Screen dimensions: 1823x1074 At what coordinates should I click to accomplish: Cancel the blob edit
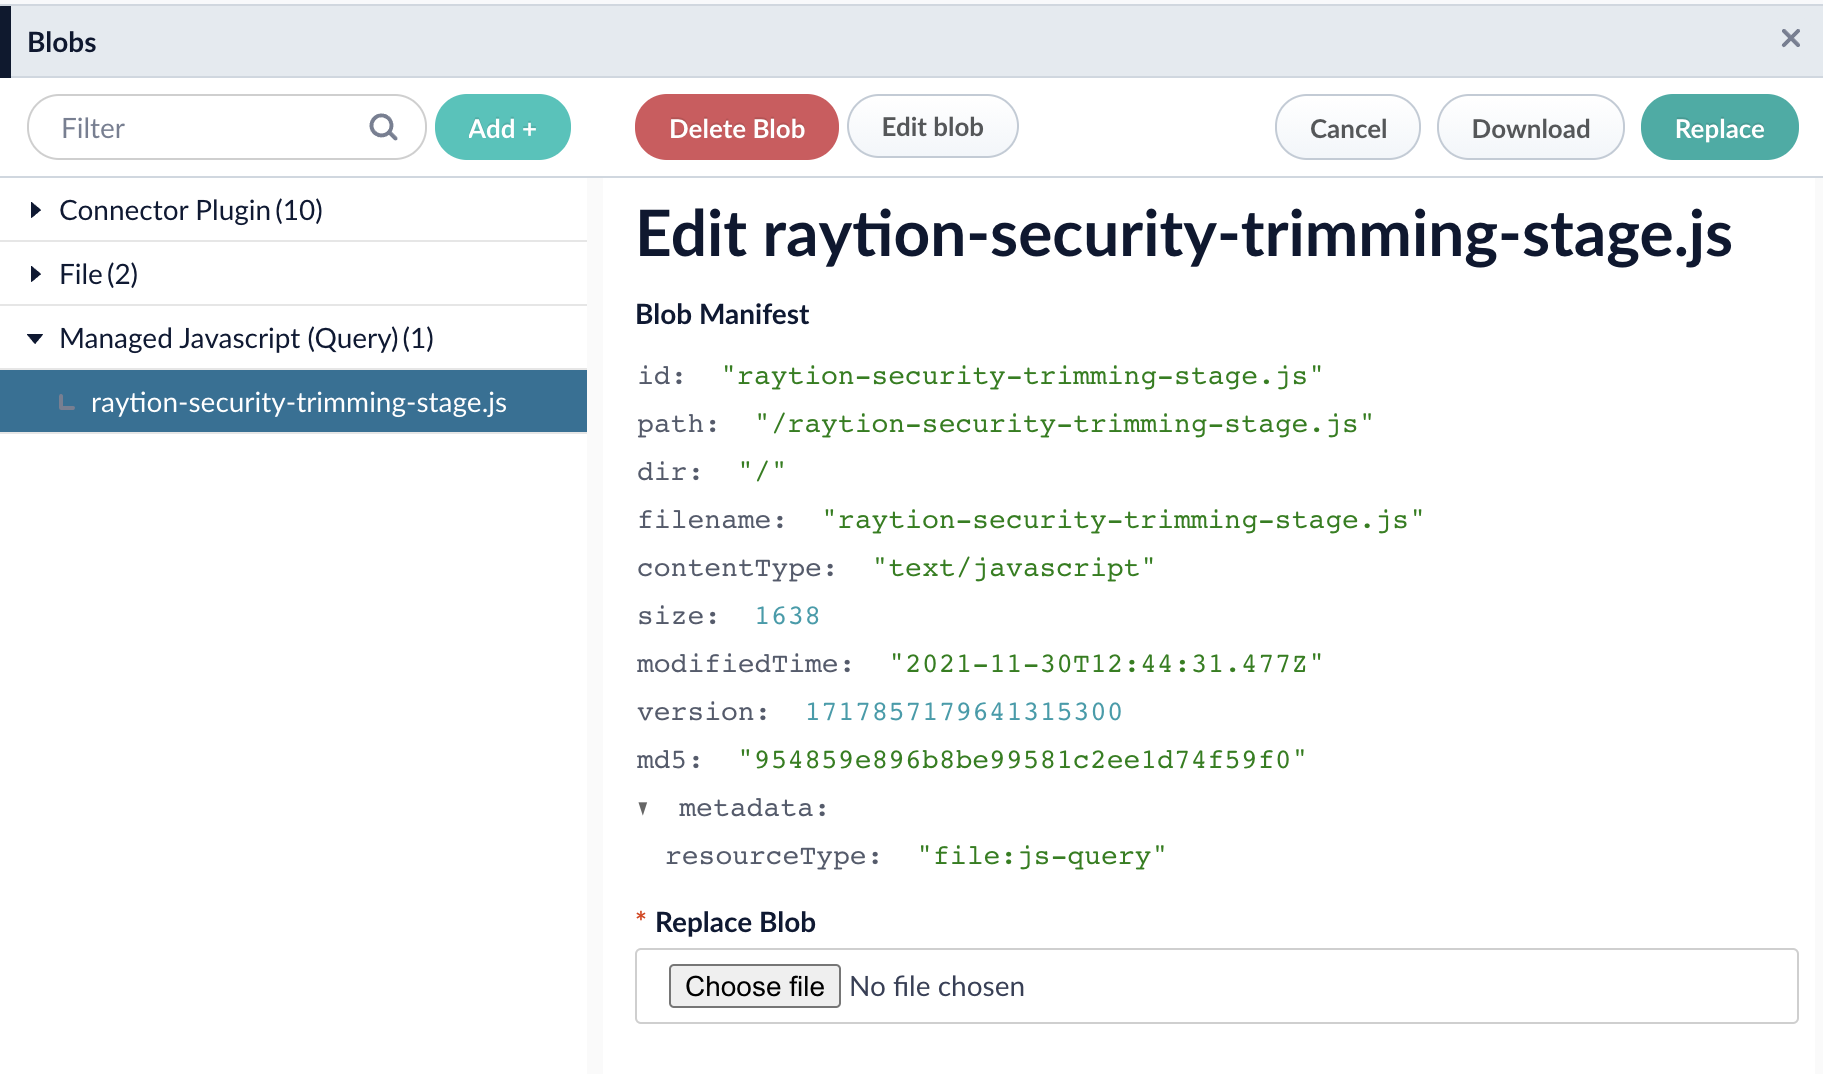tap(1347, 128)
